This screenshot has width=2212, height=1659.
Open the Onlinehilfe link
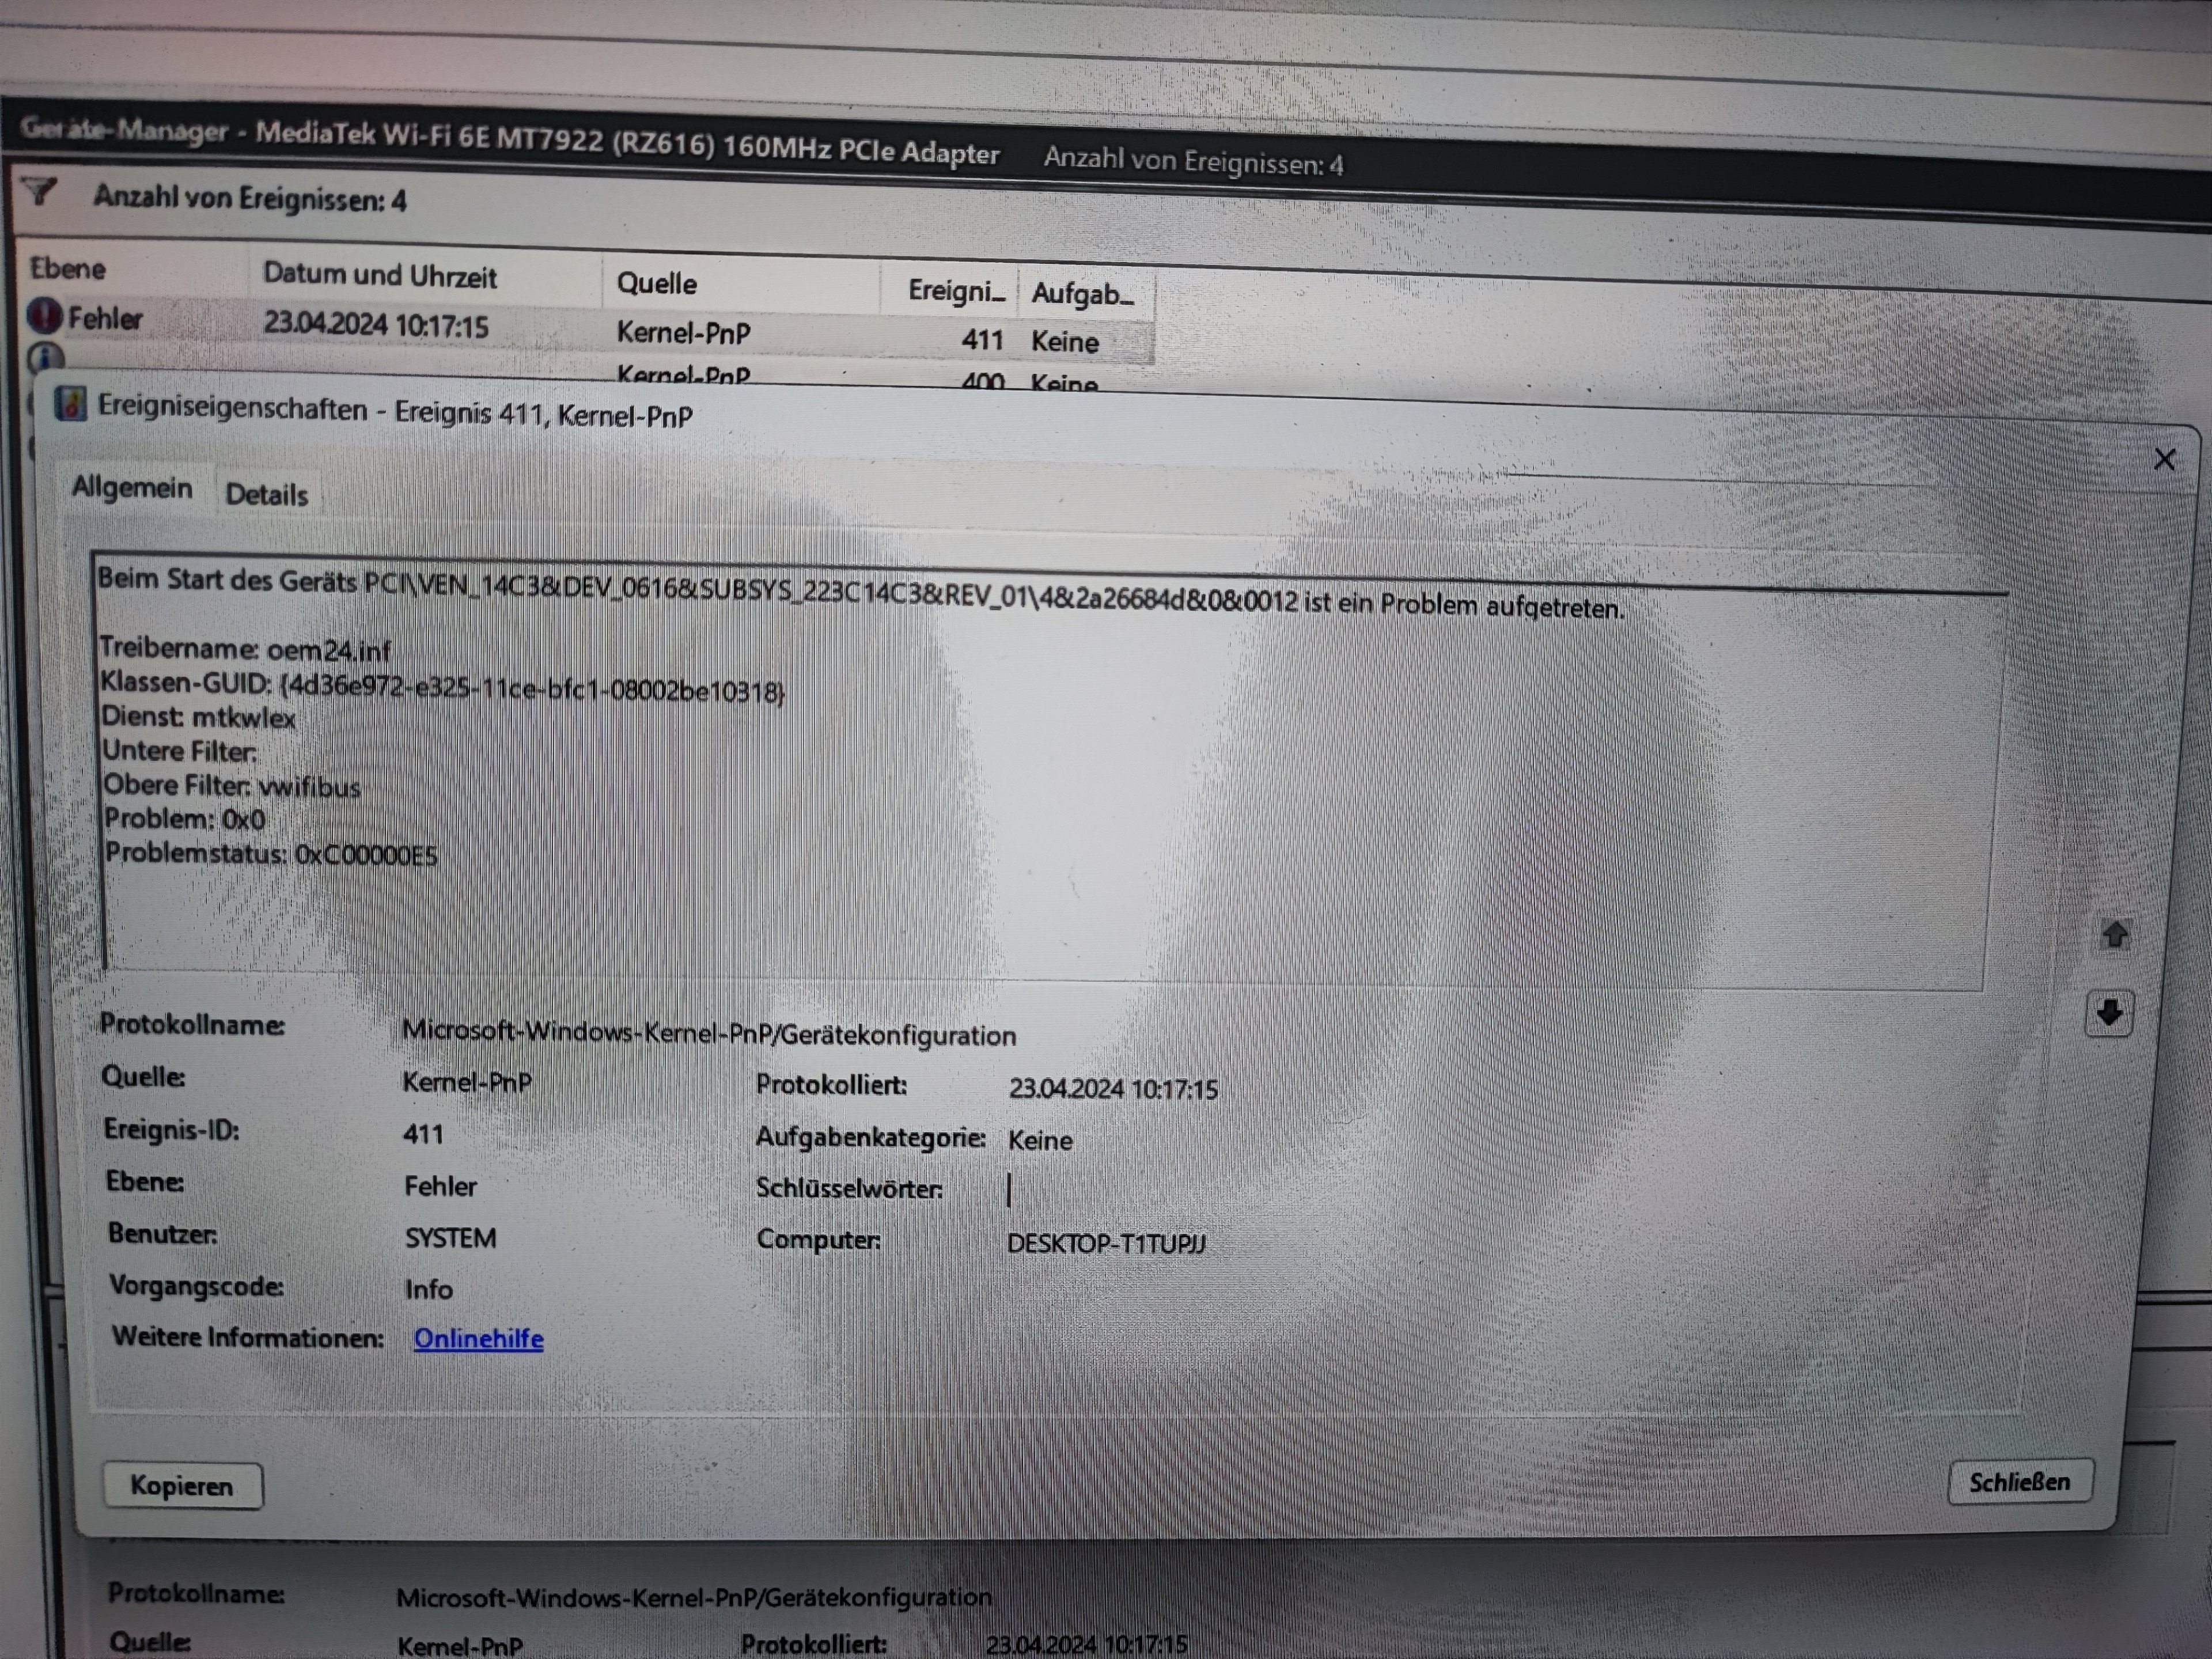click(x=478, y=1339)
